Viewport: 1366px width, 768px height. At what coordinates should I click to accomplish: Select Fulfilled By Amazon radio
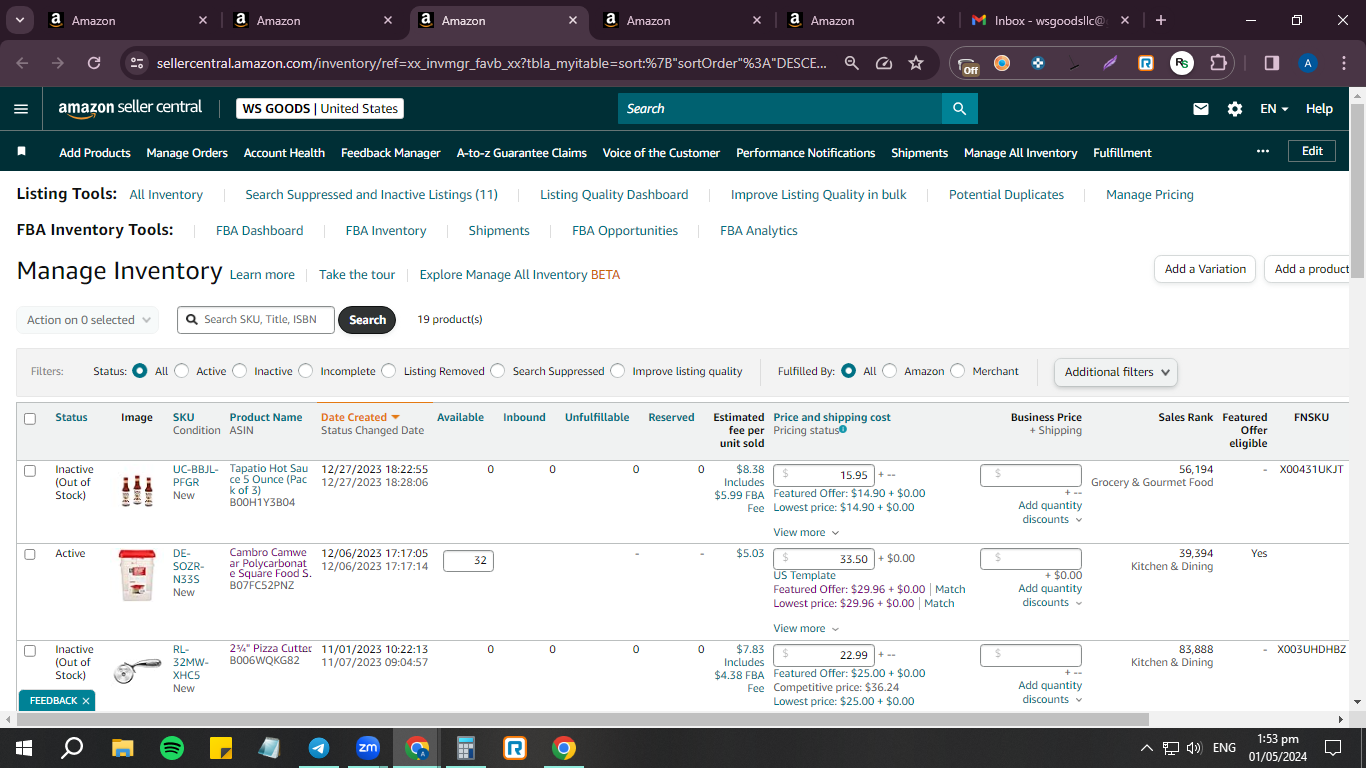coord(890,371)
